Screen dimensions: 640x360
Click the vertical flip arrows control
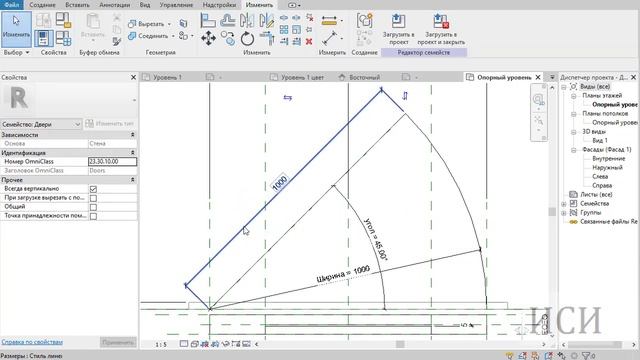[x=405, y=96]
